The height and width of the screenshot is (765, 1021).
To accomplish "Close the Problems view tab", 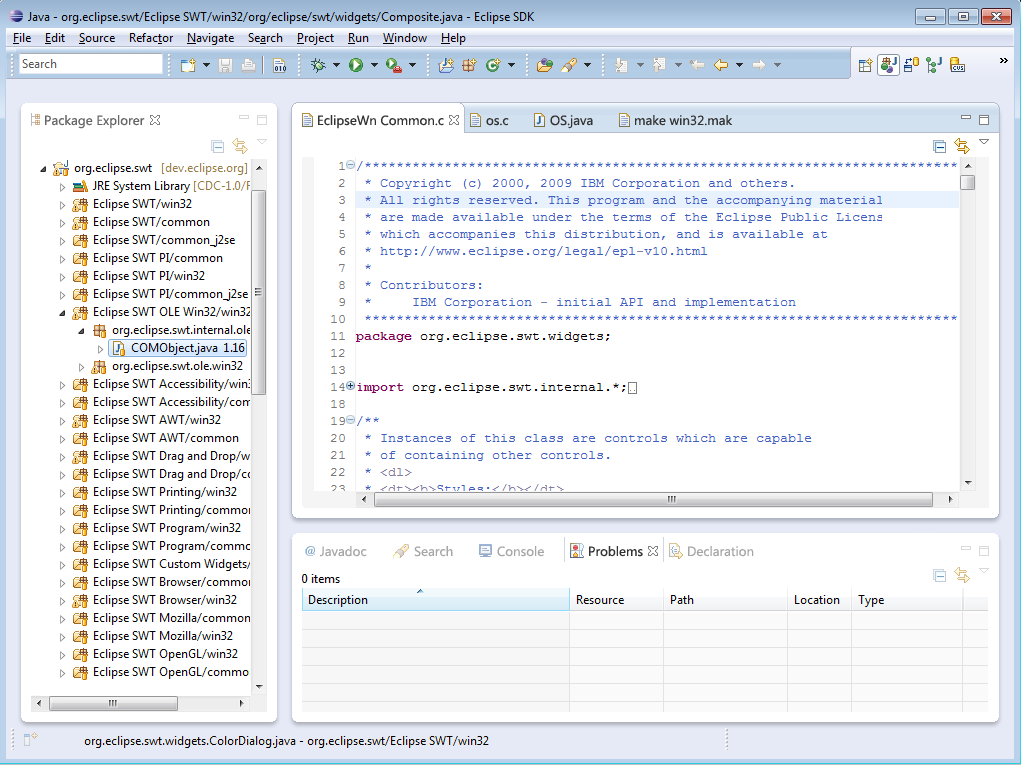I will click(x=652, y=551).
